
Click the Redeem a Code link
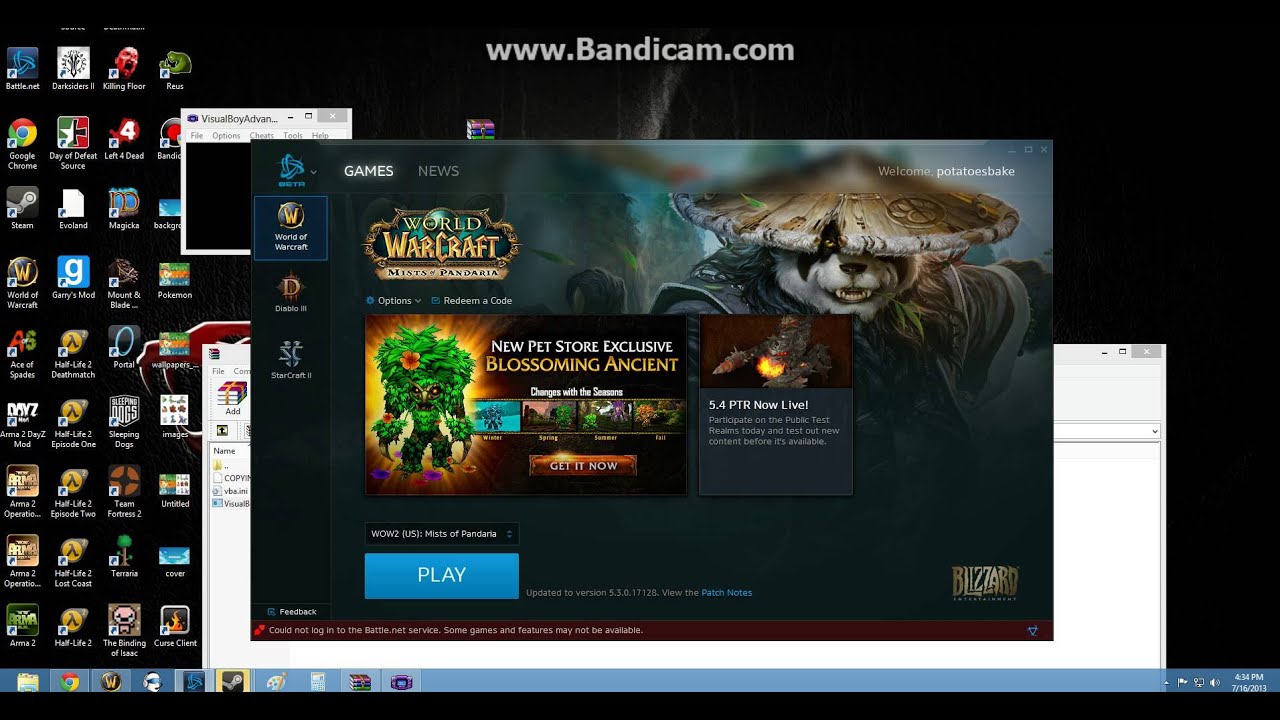[x=471, y=300]
